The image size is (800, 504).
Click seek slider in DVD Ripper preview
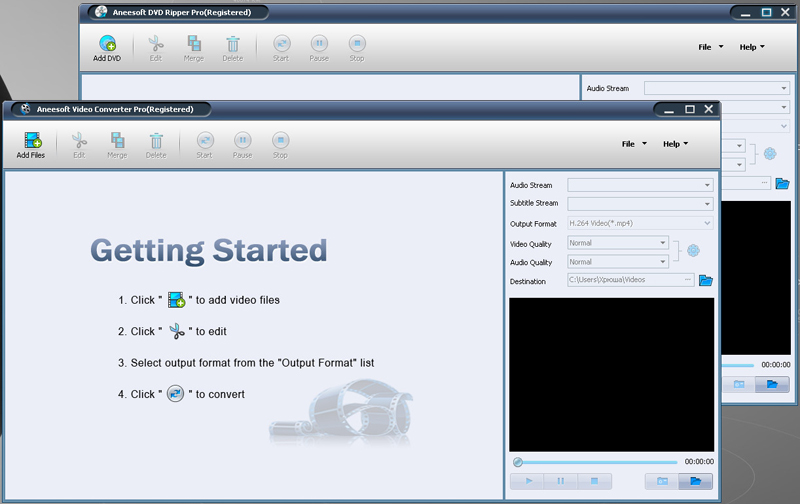tap(737, 365)
